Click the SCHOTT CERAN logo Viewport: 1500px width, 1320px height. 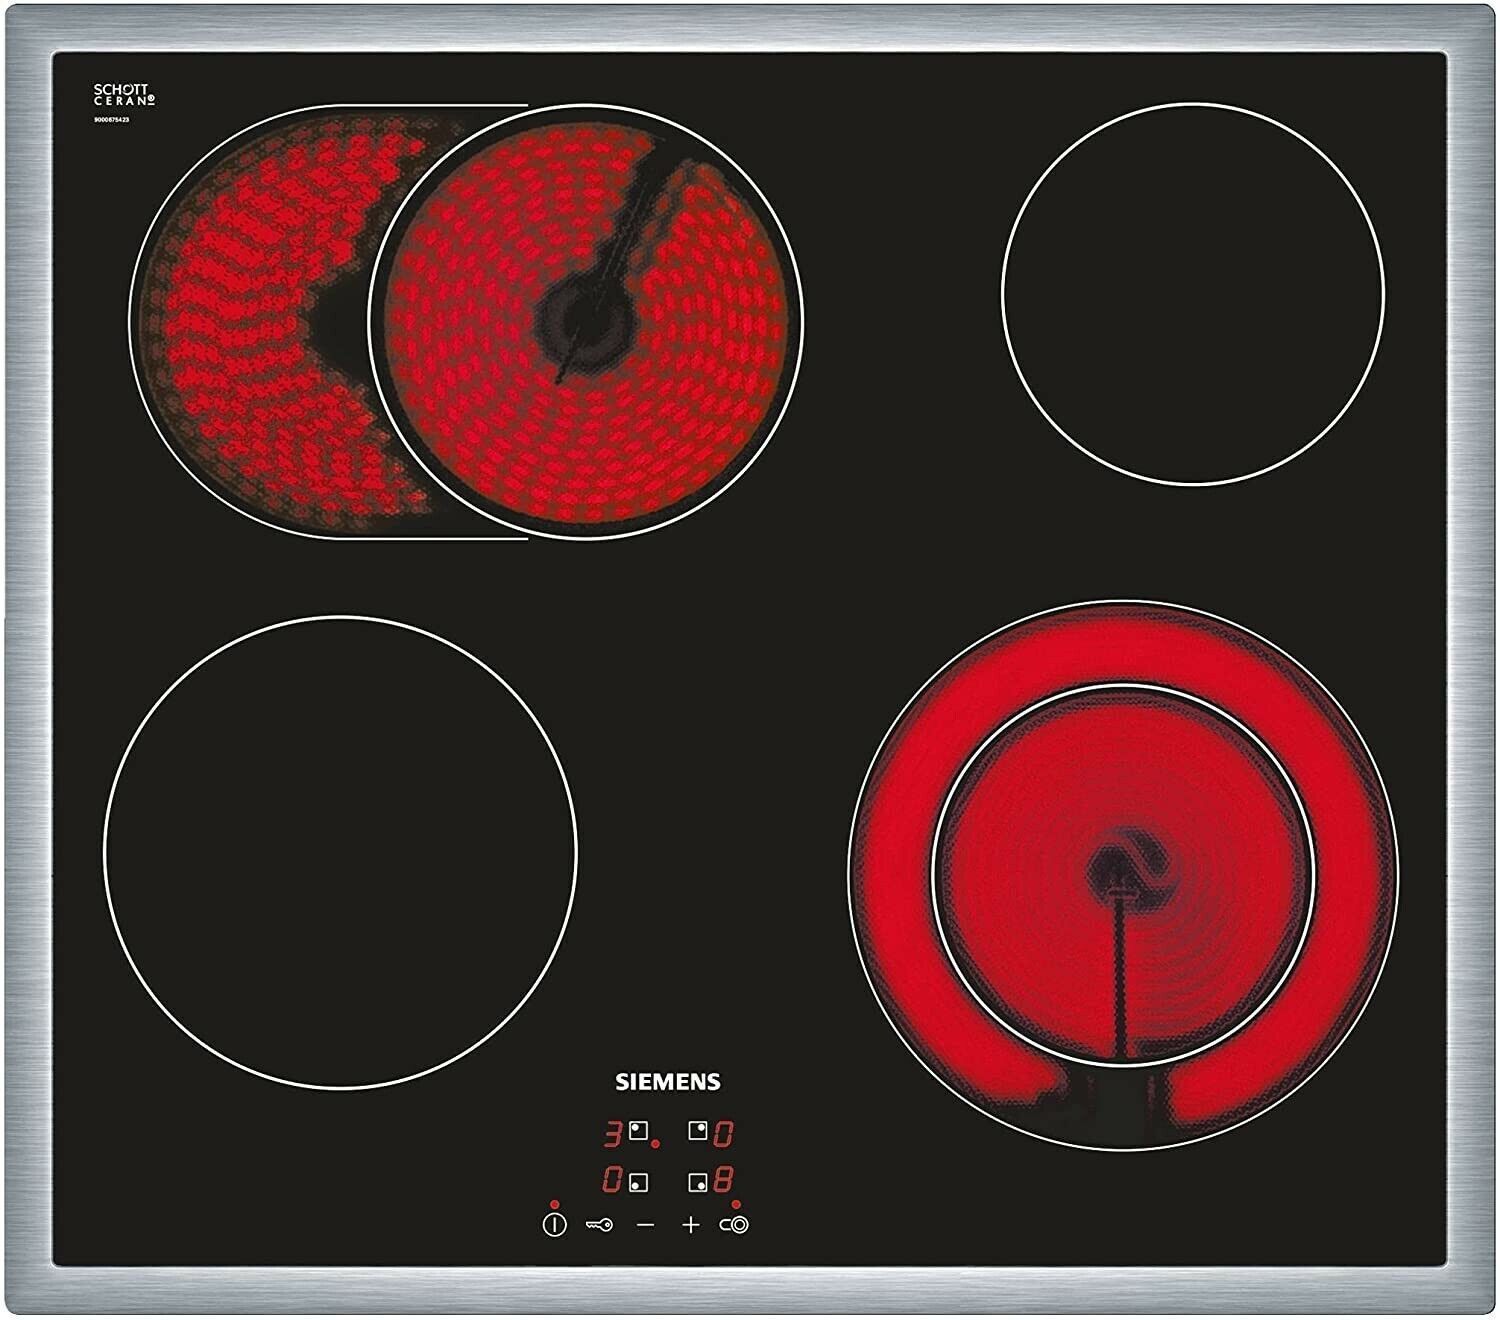124,95
